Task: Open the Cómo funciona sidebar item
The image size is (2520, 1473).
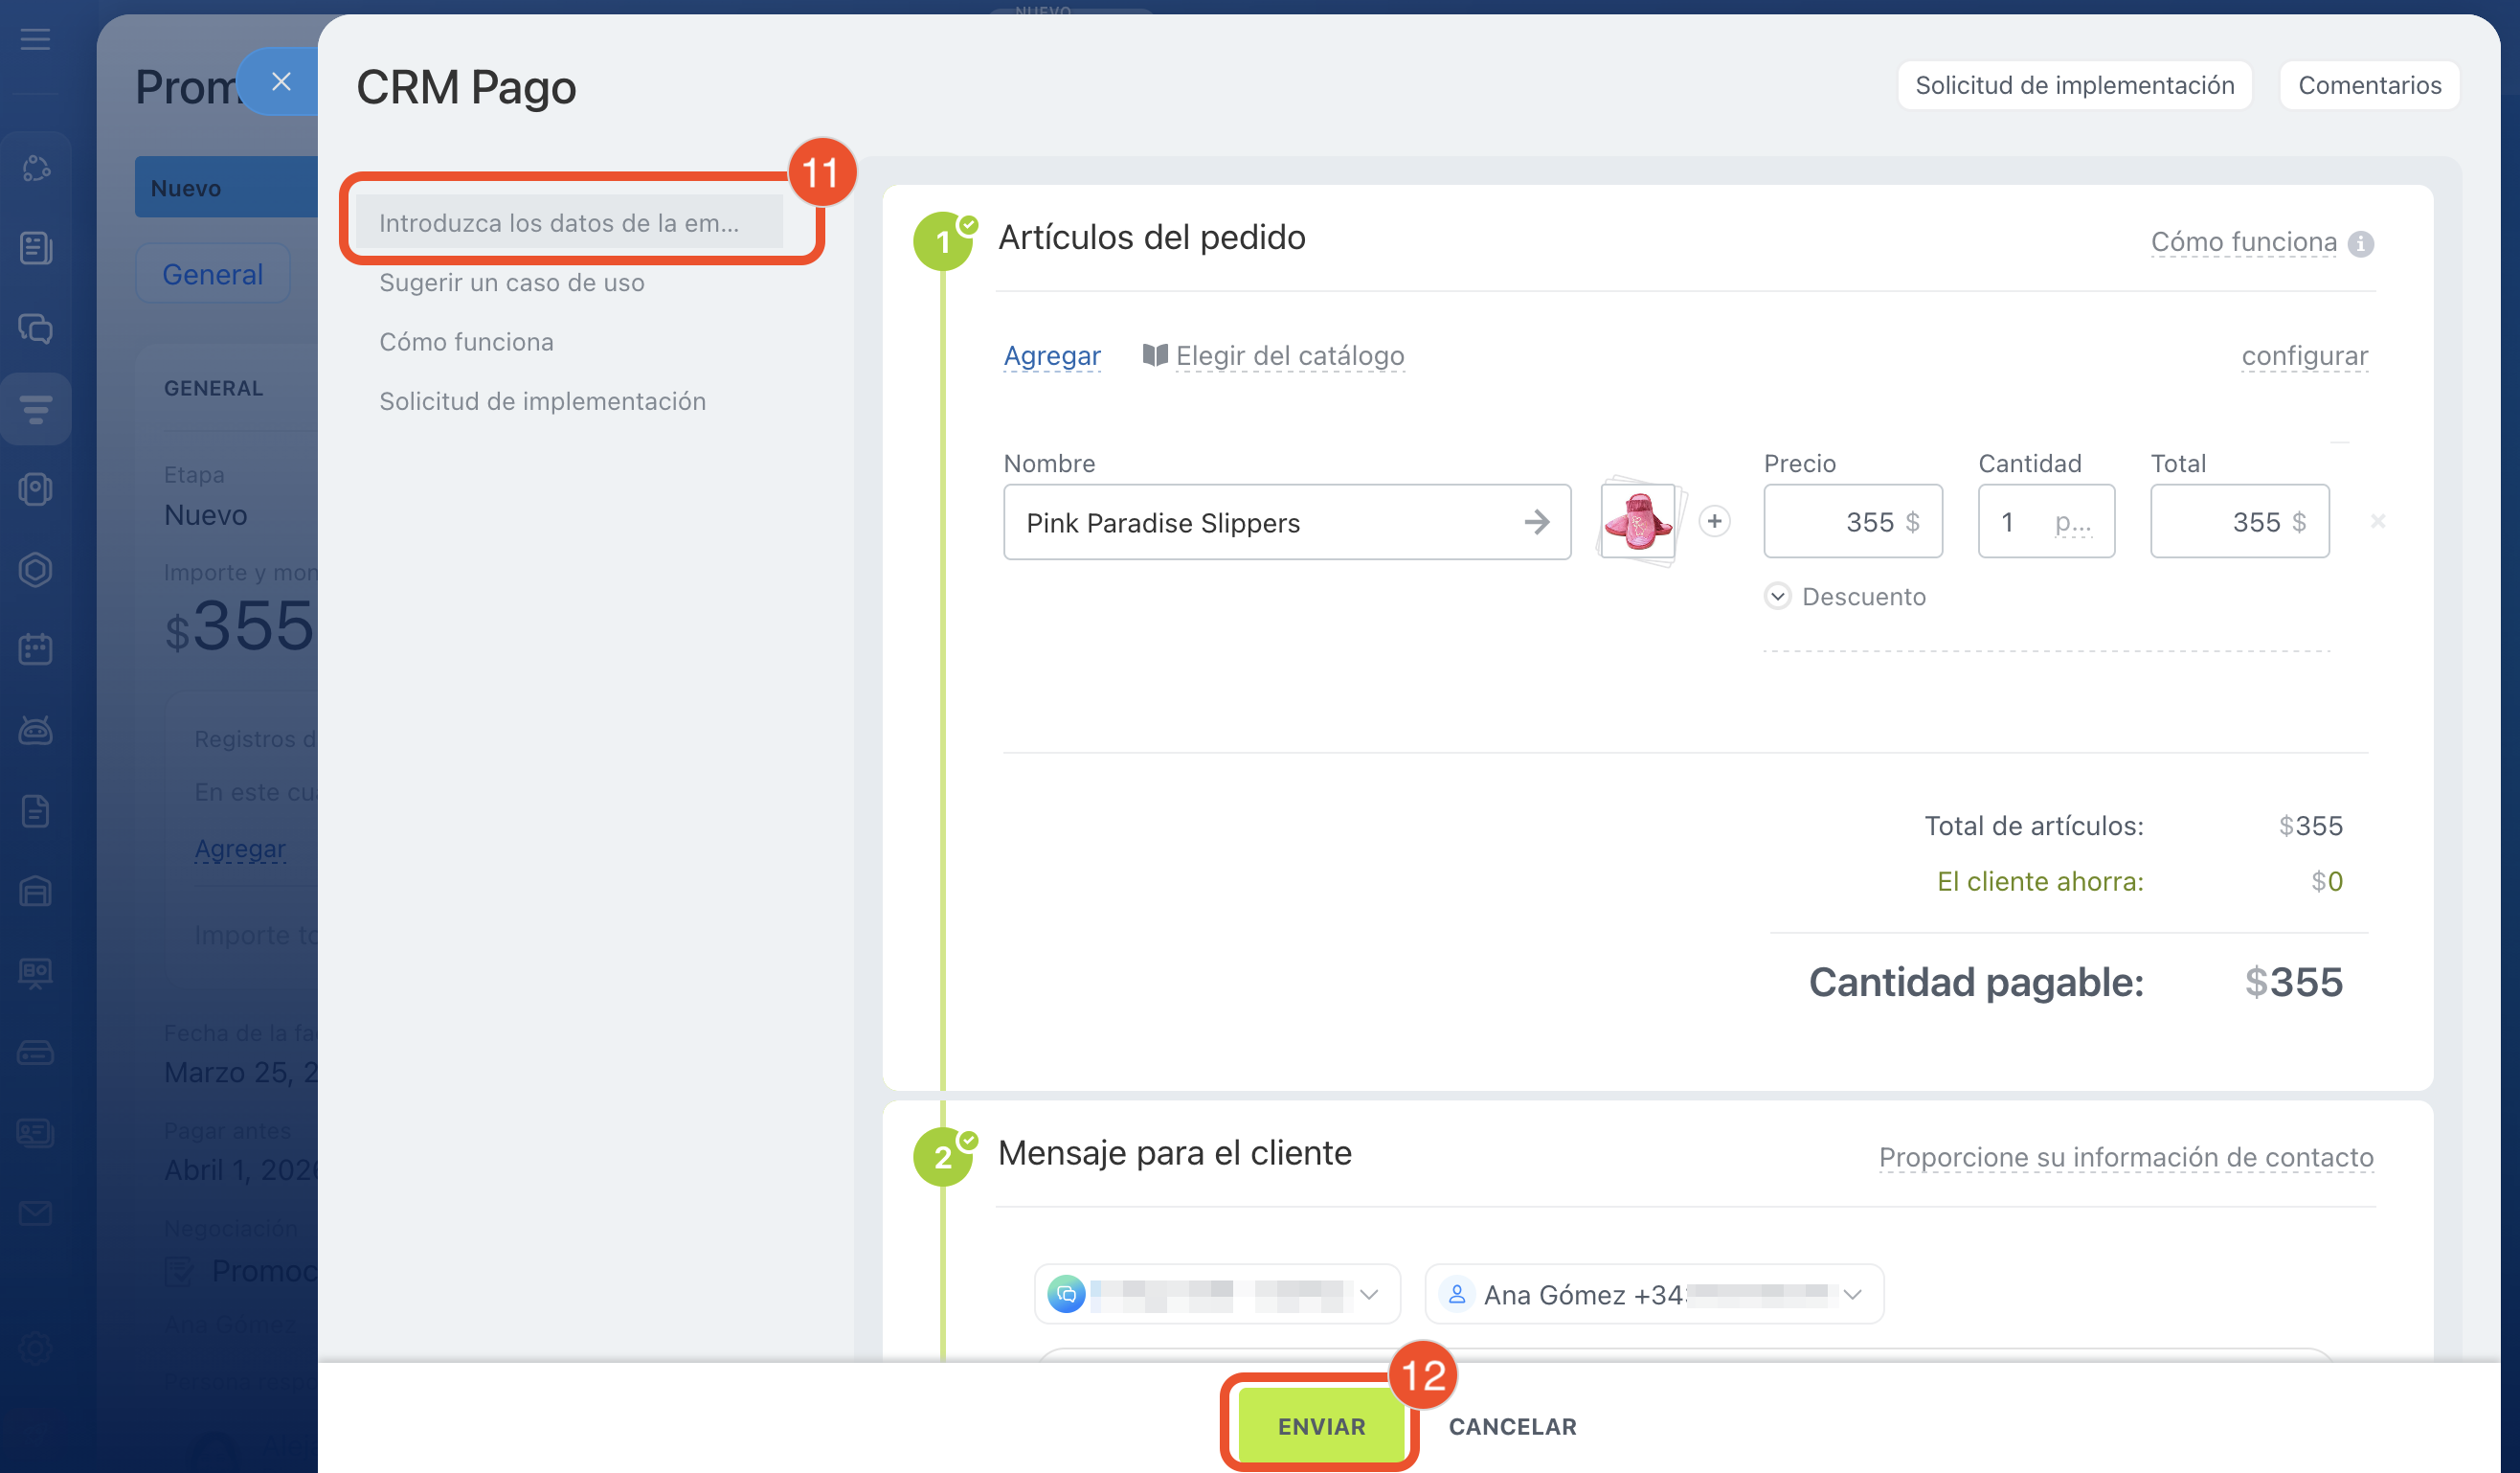Action: click(466, 342)
